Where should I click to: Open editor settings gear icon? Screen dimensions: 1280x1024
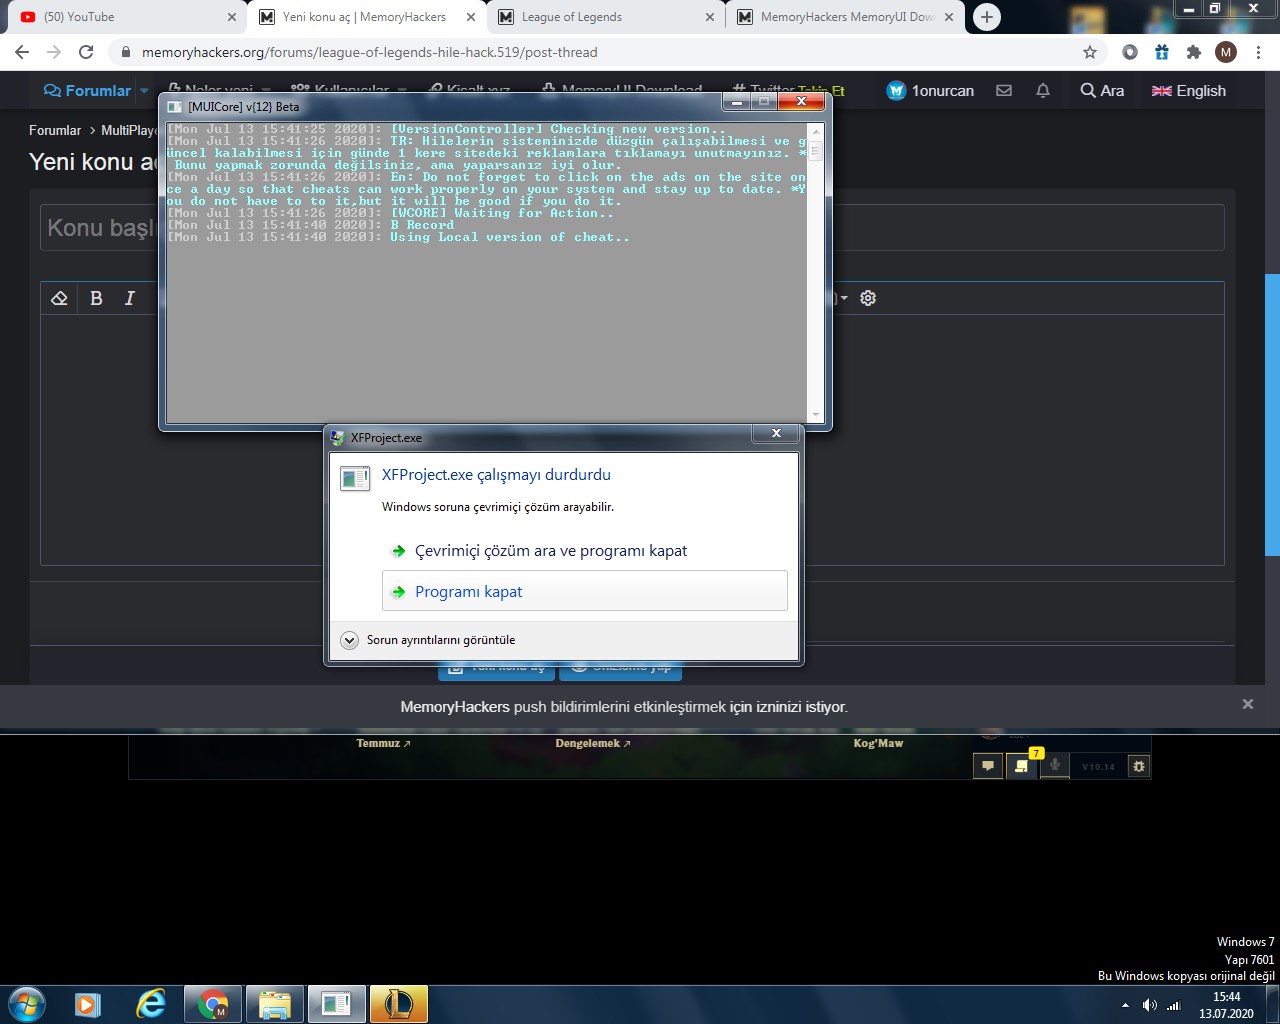868,298
